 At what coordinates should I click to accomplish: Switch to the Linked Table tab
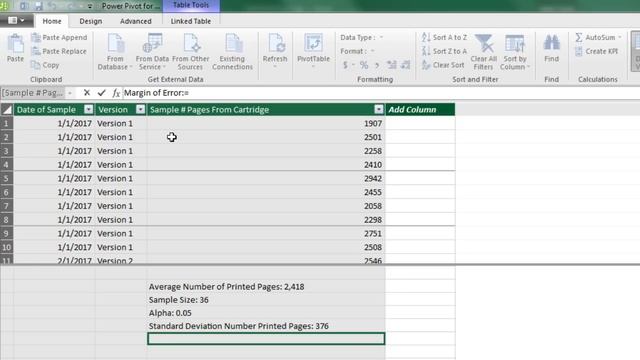[191, 21]
